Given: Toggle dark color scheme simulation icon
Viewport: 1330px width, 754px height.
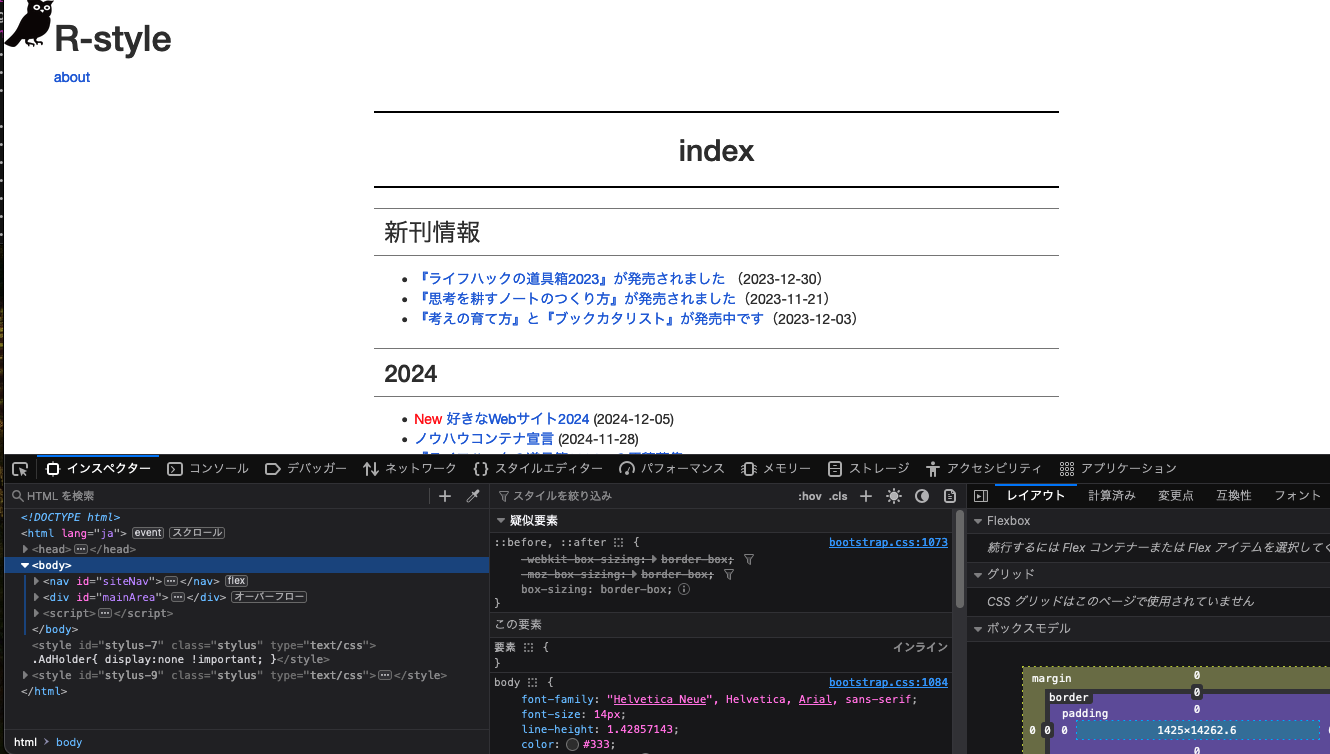Looking at the screenshot, I should [x=922, y=496].
